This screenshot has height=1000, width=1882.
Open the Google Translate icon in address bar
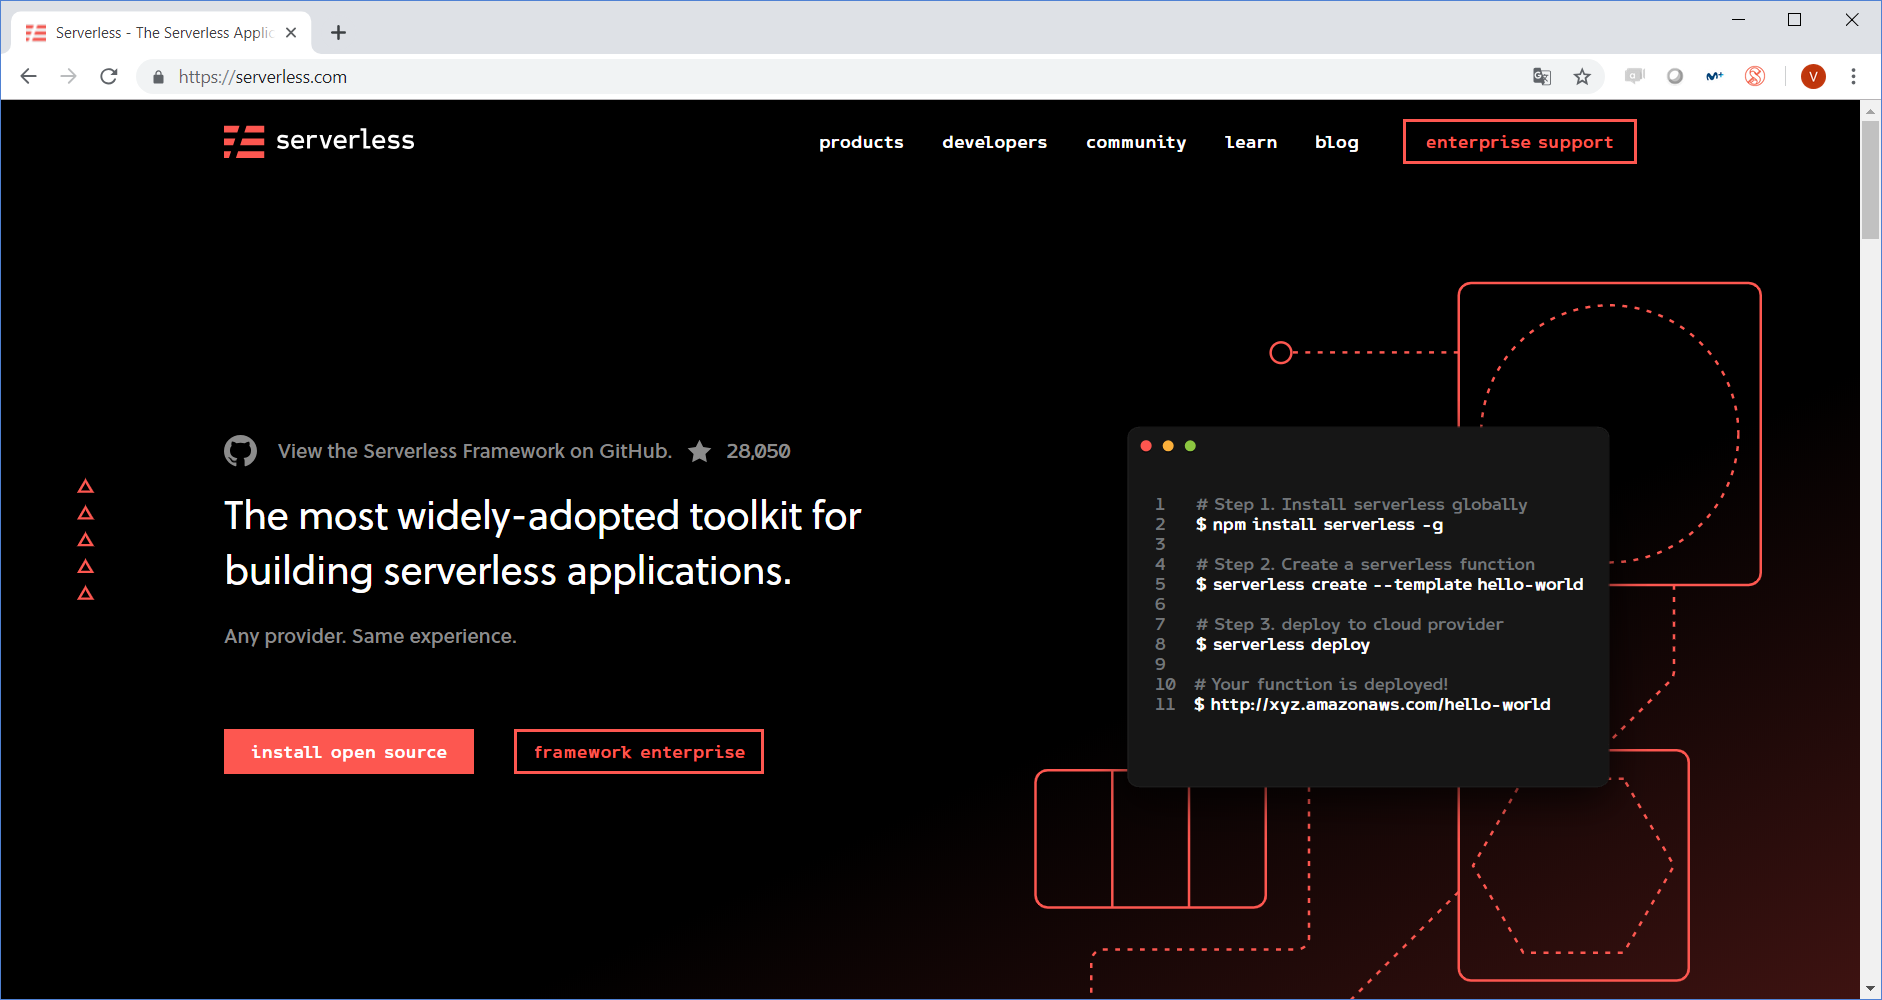click(1542, 77)
